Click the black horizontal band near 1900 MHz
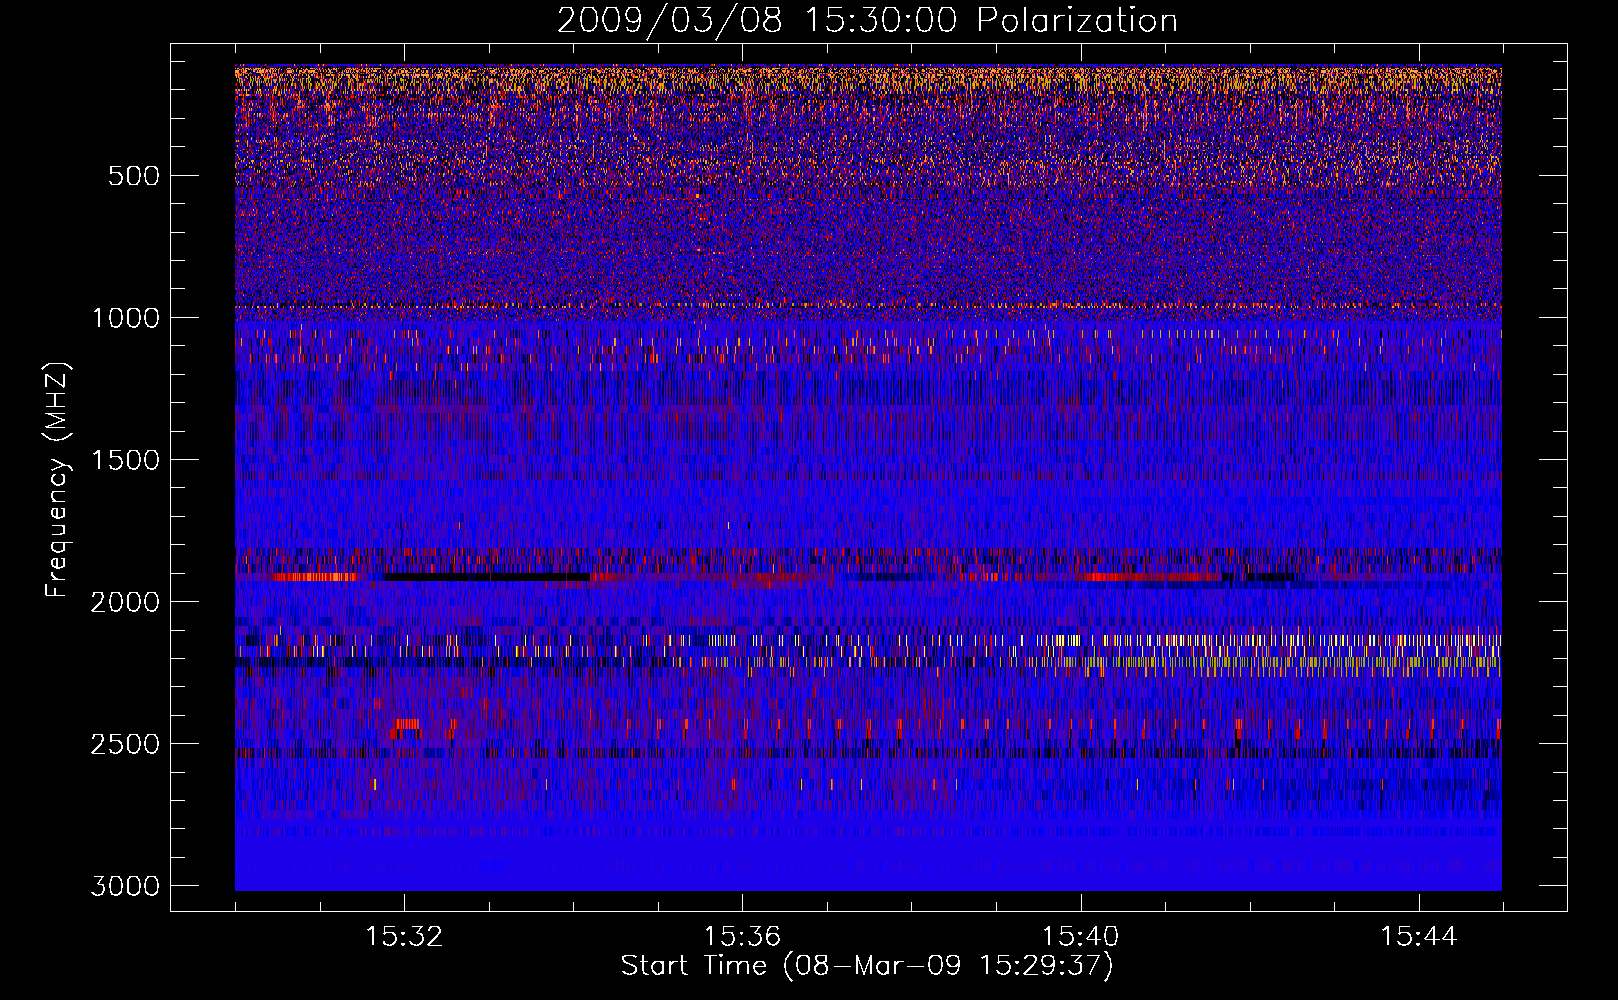1618x1000 pixels. (487, 577)
